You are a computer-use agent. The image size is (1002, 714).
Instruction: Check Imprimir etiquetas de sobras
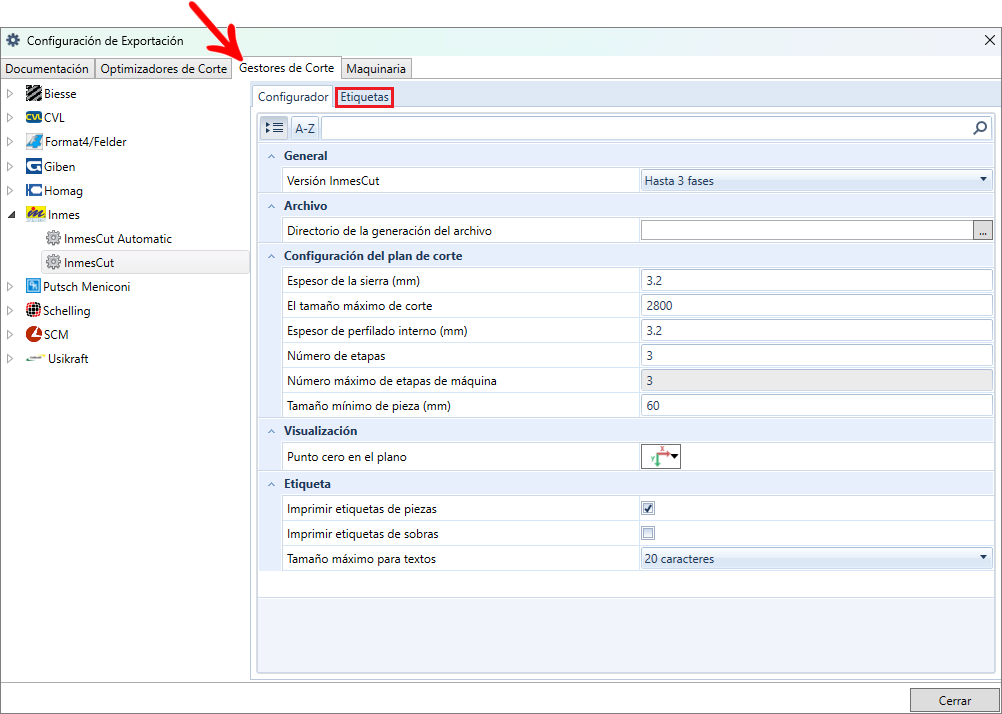[648, 533]
